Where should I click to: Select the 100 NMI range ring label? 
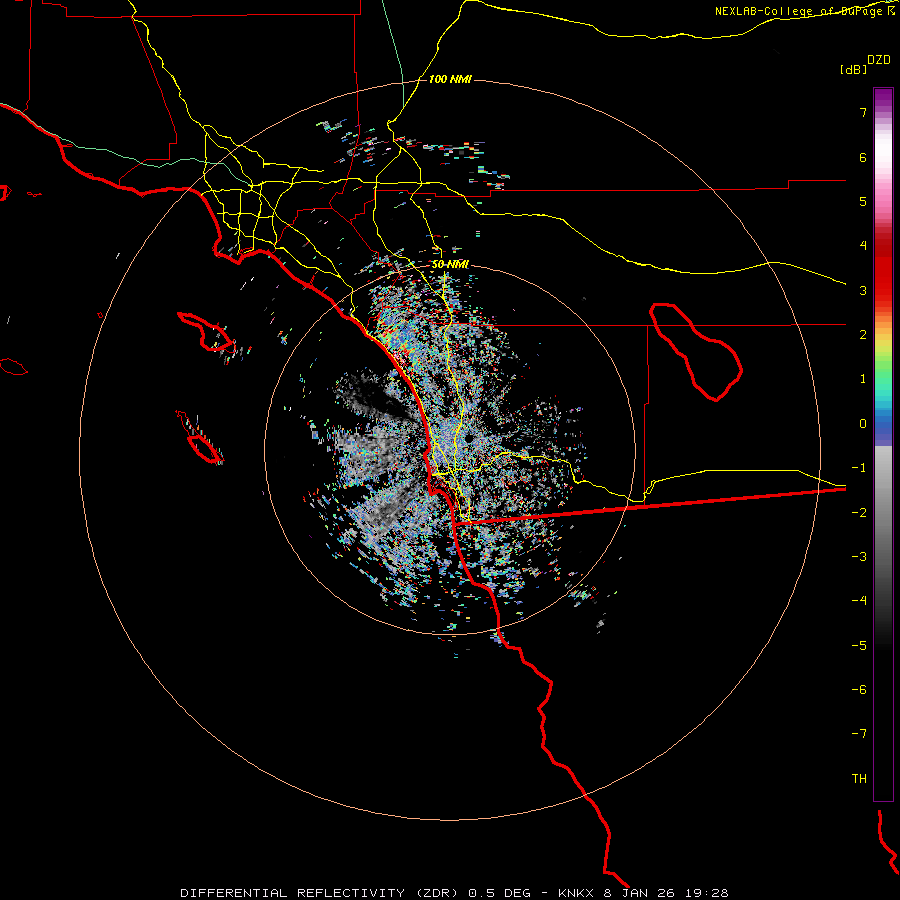(450, 79)
